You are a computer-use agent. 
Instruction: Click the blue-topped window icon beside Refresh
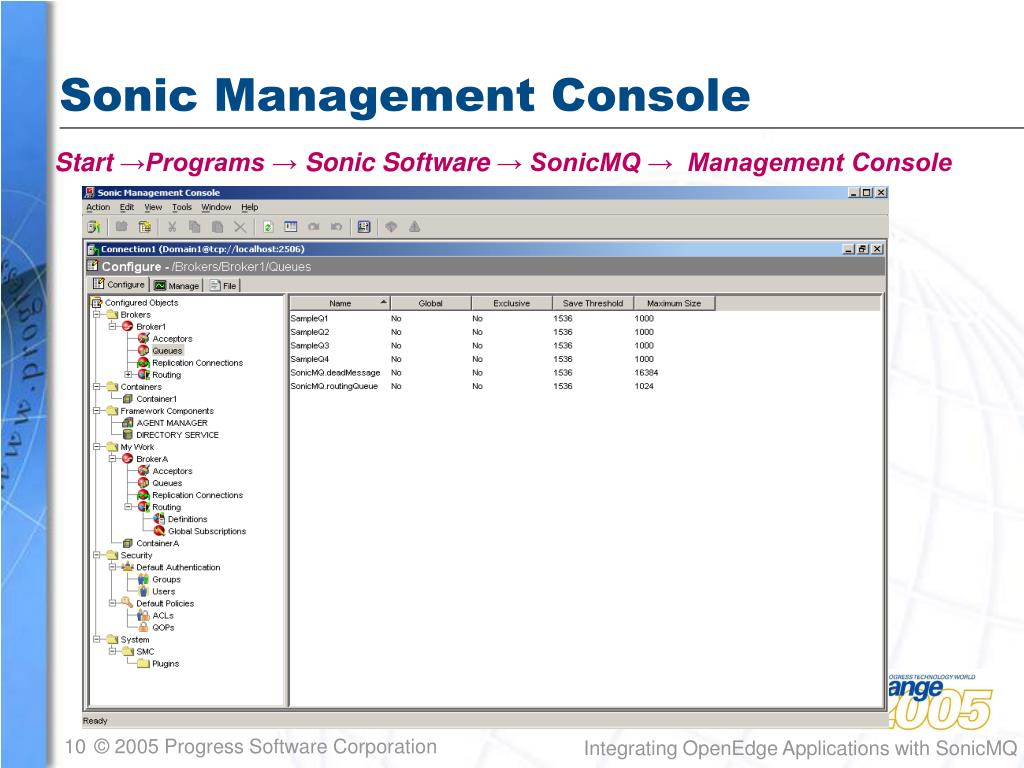[x=291, y=227]
